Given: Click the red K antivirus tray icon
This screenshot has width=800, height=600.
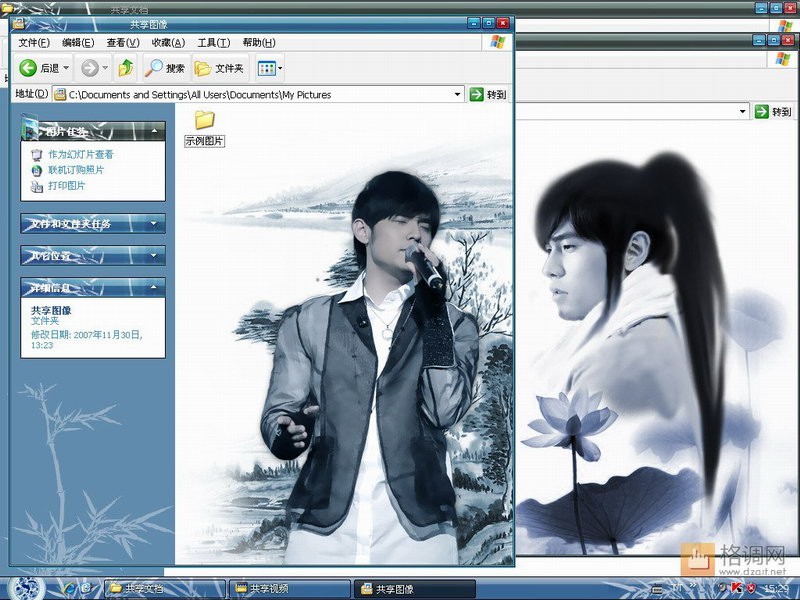Looking at the screenshot, I should point(736,588).
